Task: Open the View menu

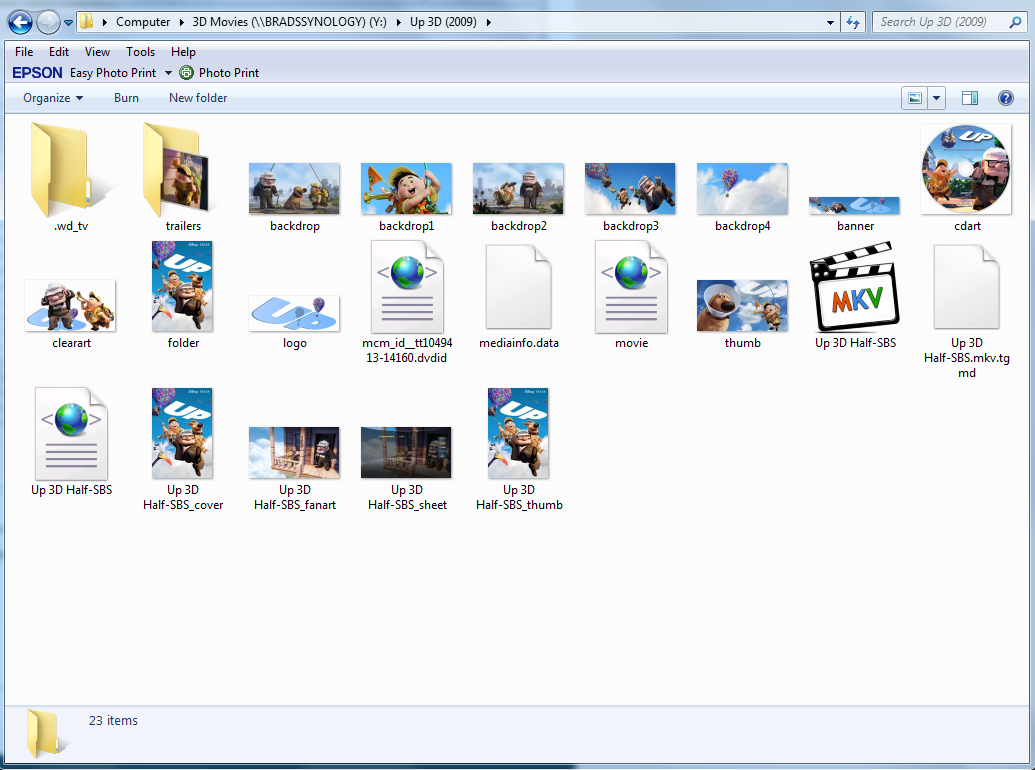Action: (x=97, y=51)
